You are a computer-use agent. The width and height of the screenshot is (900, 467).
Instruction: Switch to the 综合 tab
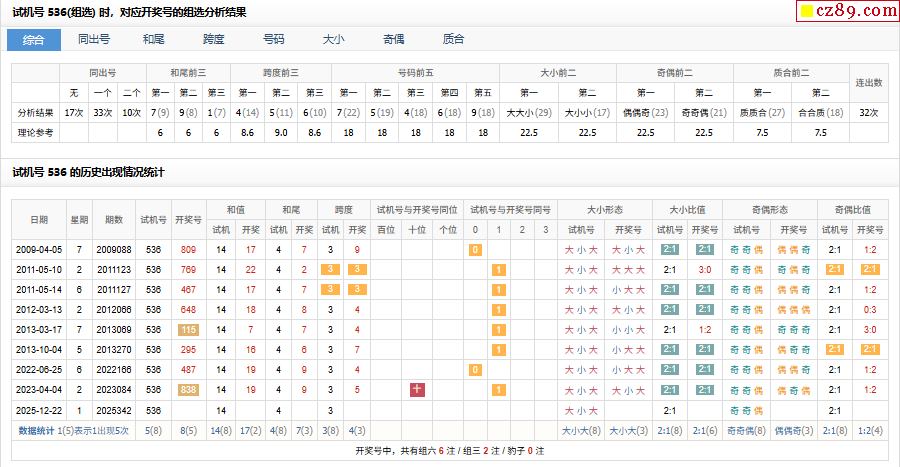coord(34,40)
